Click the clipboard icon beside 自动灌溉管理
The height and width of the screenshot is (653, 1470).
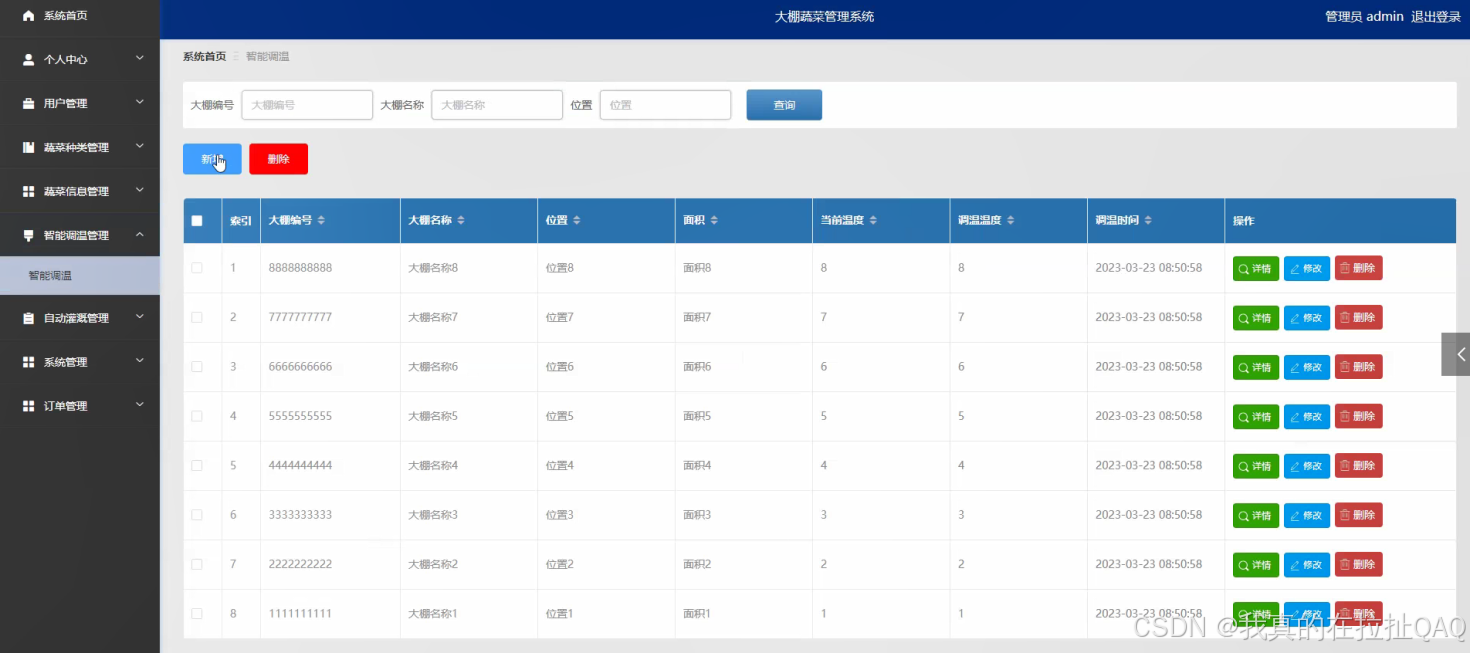(28, 318)
